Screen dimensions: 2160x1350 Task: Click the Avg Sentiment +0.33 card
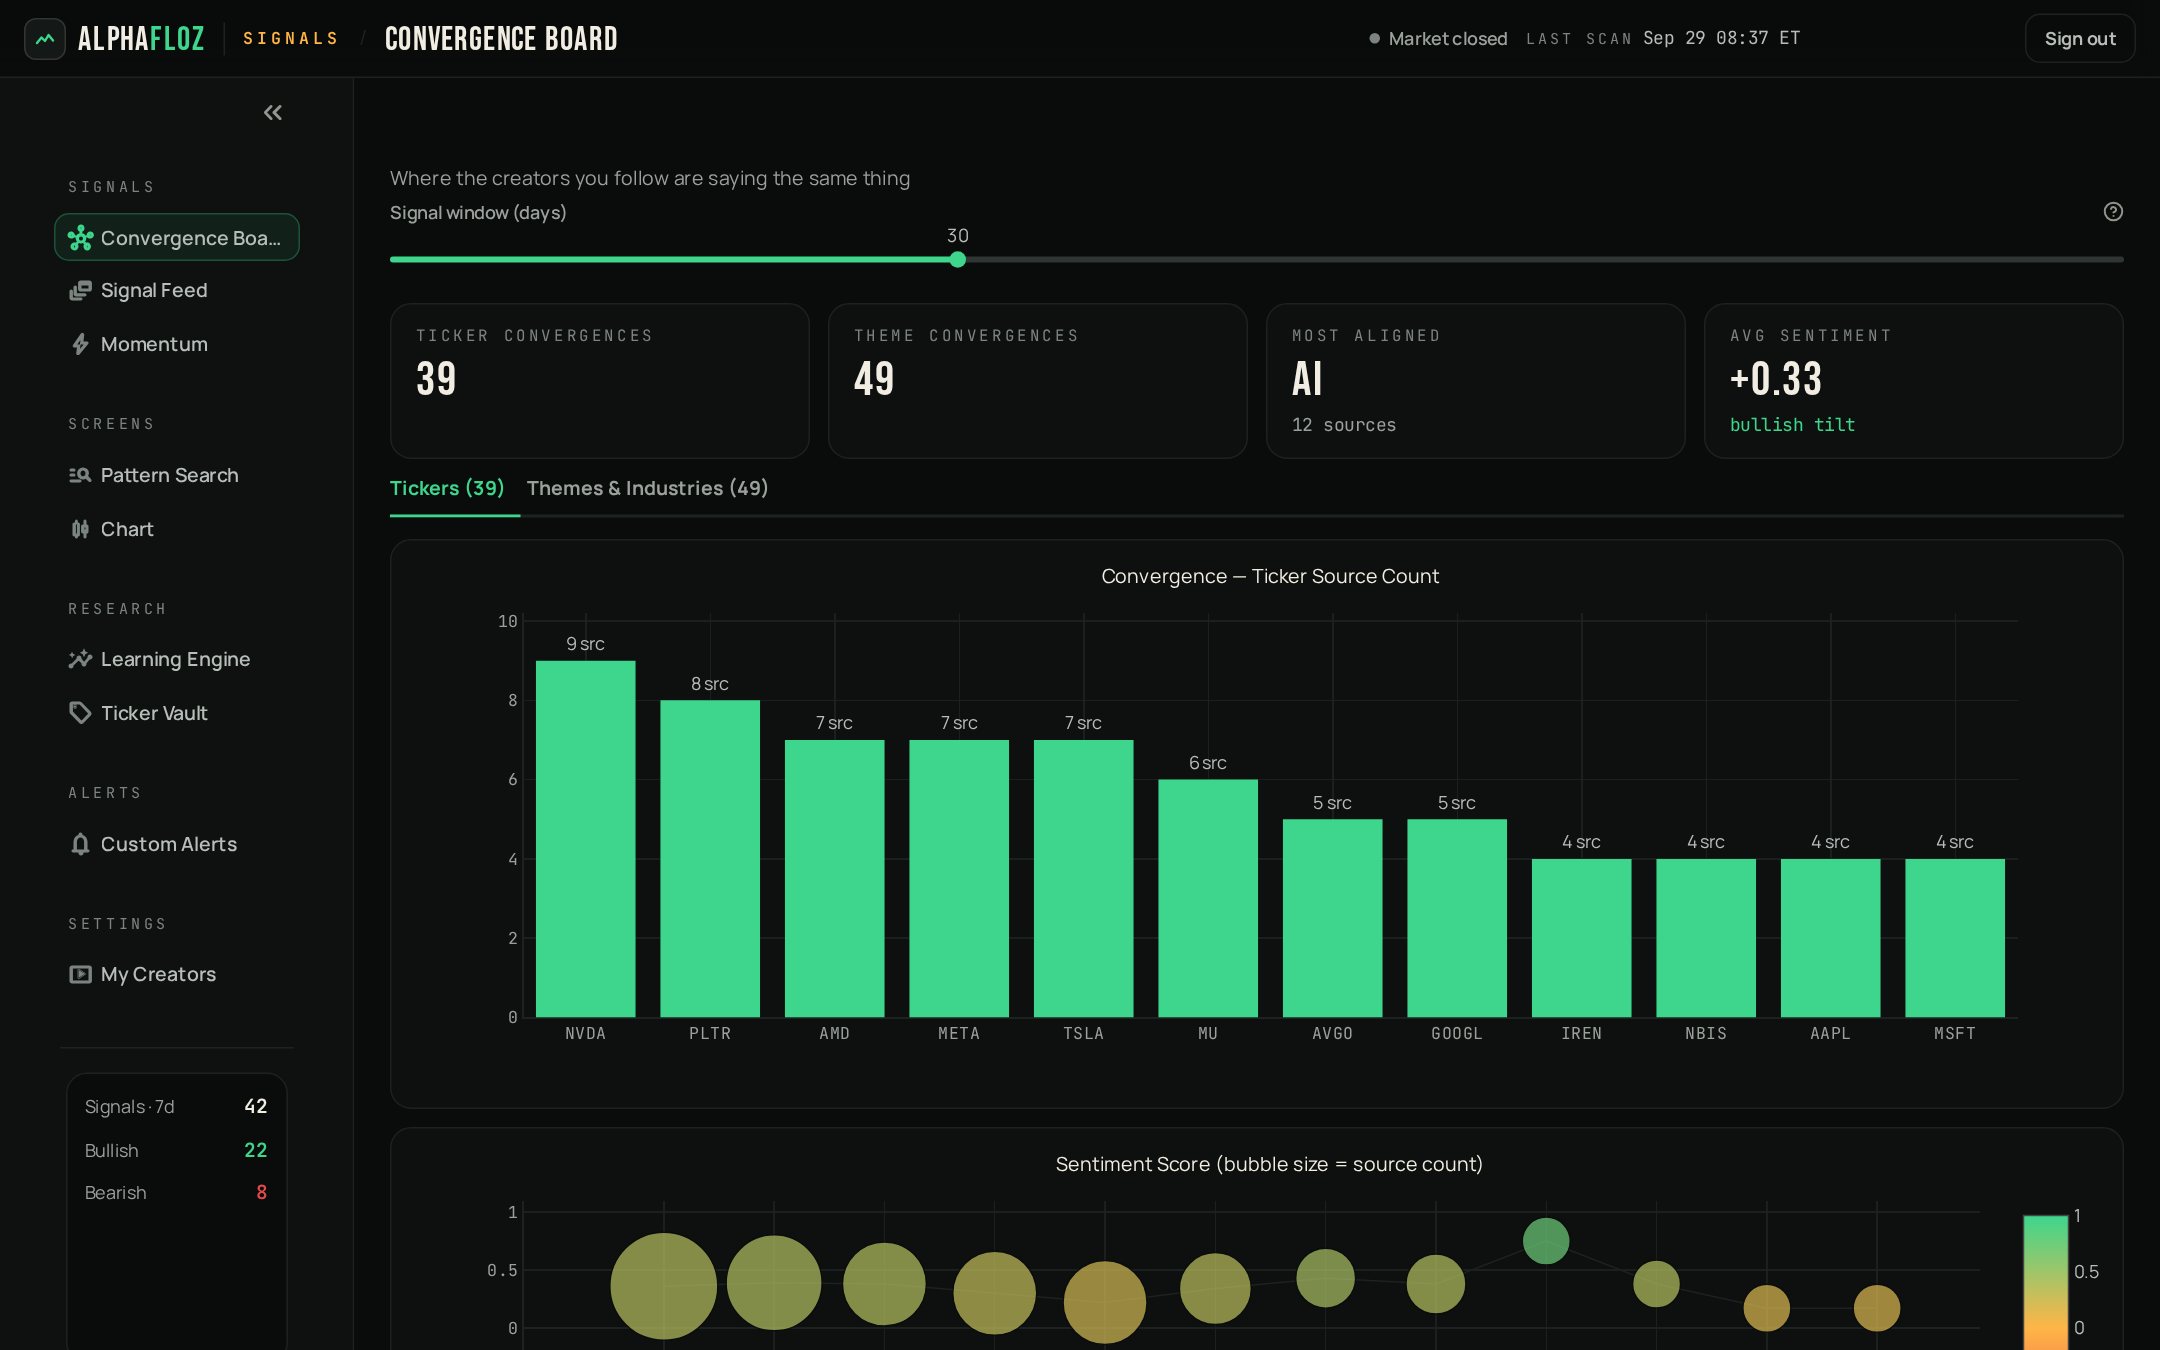1914,381
